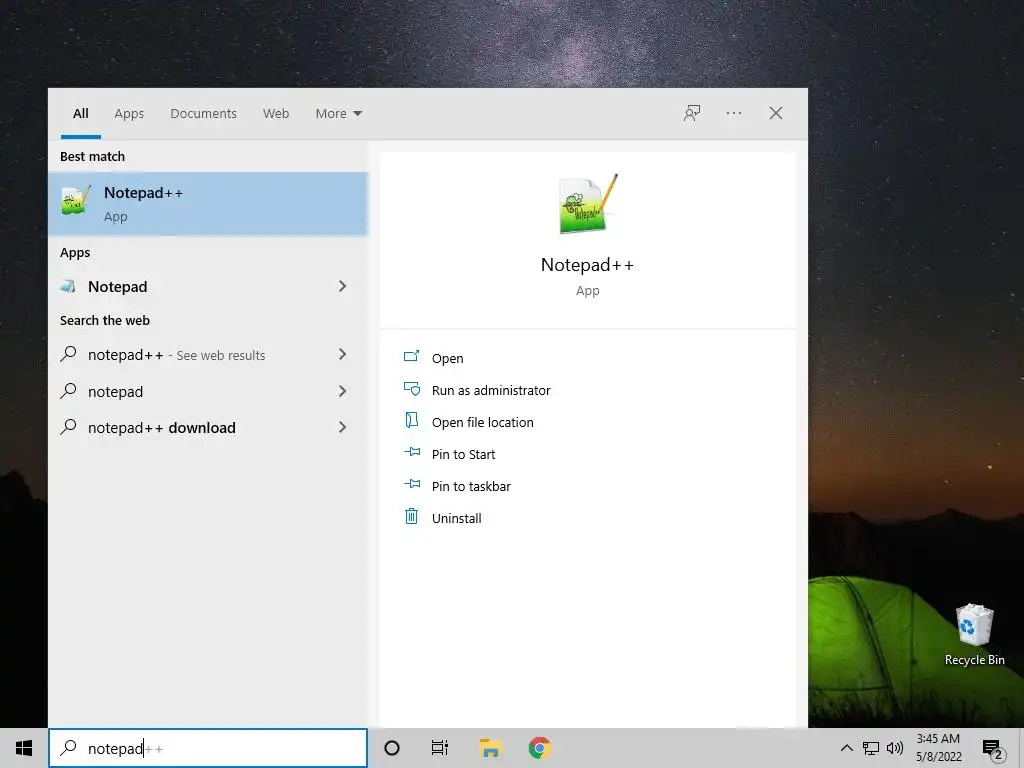Screen dimensions: 1024x768
Task: Open network status tray icon
Action: (871, 748)
